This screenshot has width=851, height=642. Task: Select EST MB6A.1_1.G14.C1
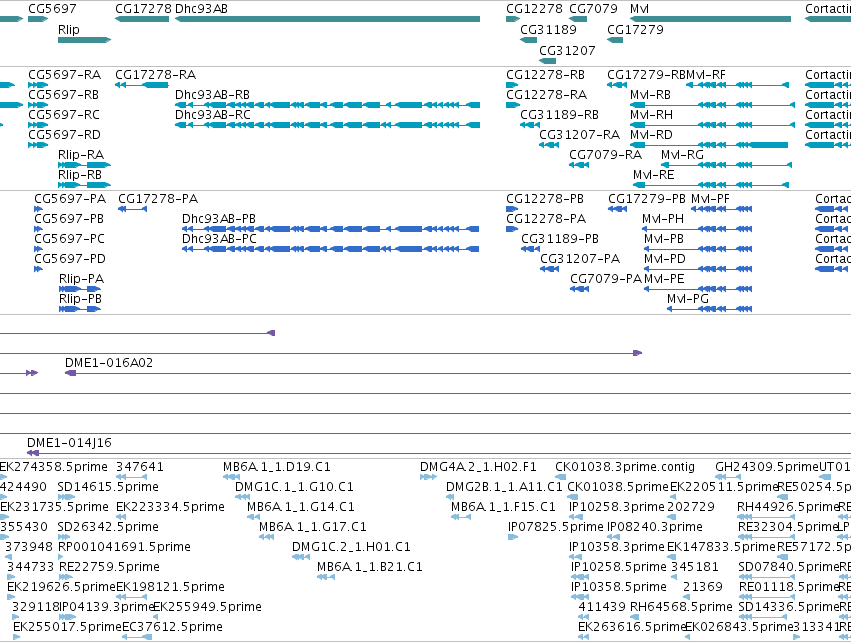[x=255, y=517]
